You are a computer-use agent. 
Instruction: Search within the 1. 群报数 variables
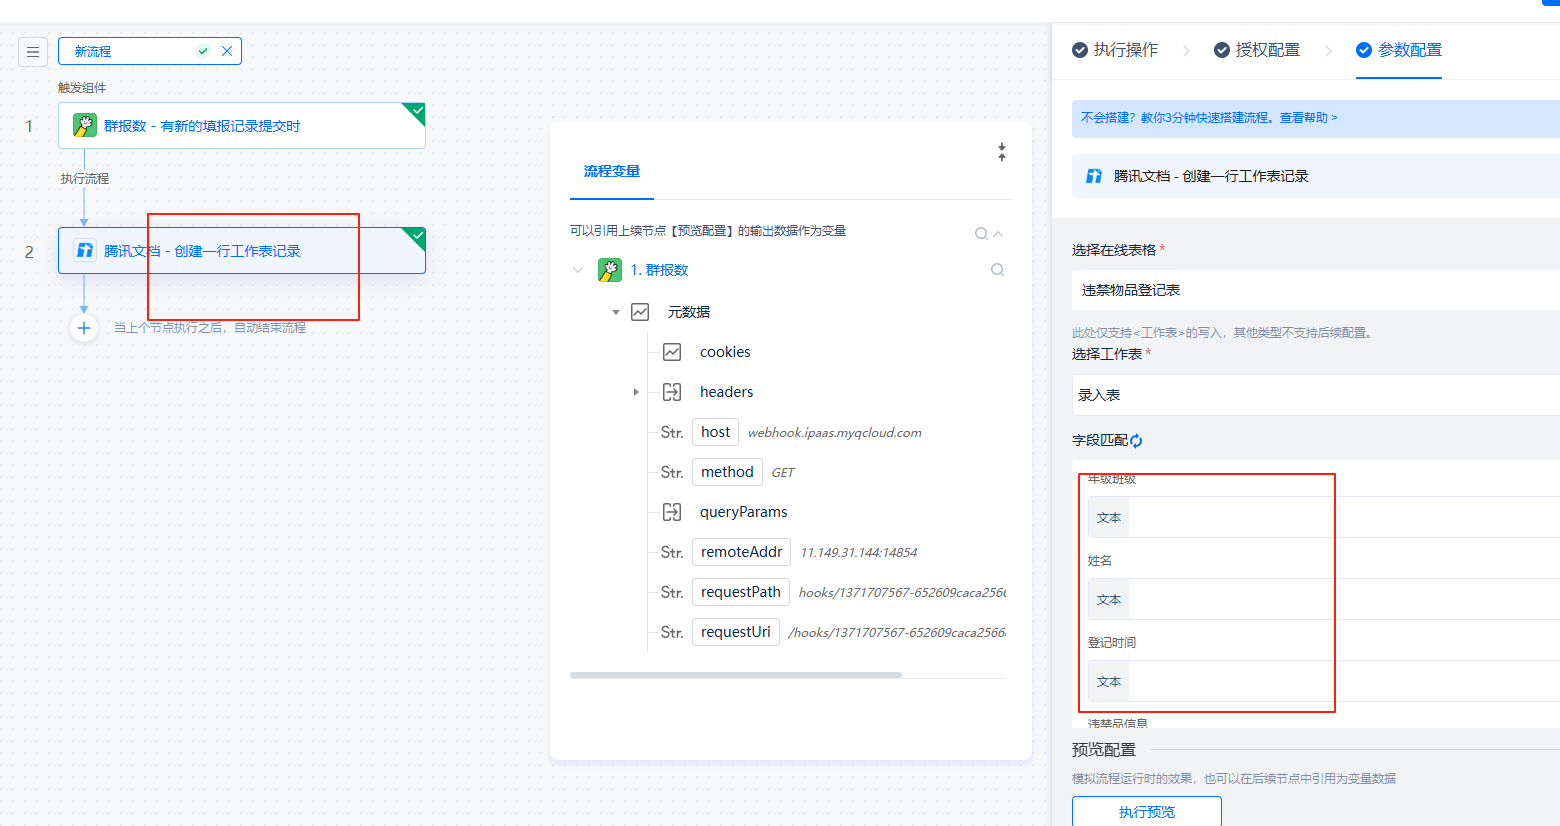997,270
